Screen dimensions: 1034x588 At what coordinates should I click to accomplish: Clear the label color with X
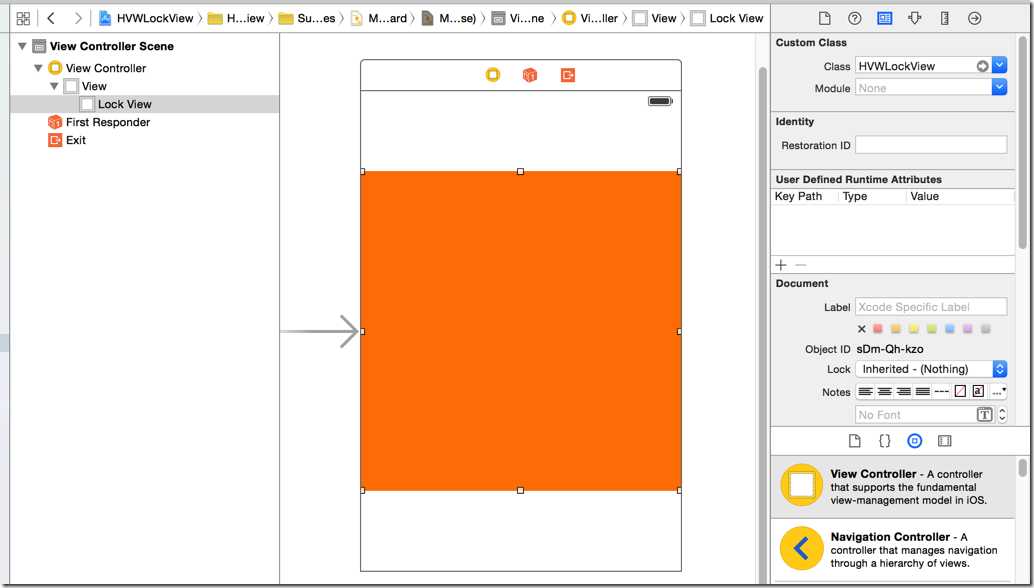tap(861, 329)
